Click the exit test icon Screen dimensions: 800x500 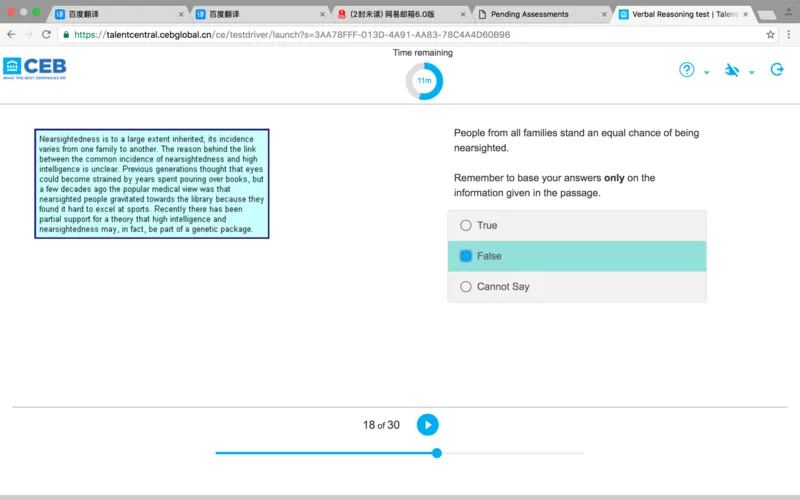[x=777, y=70]
